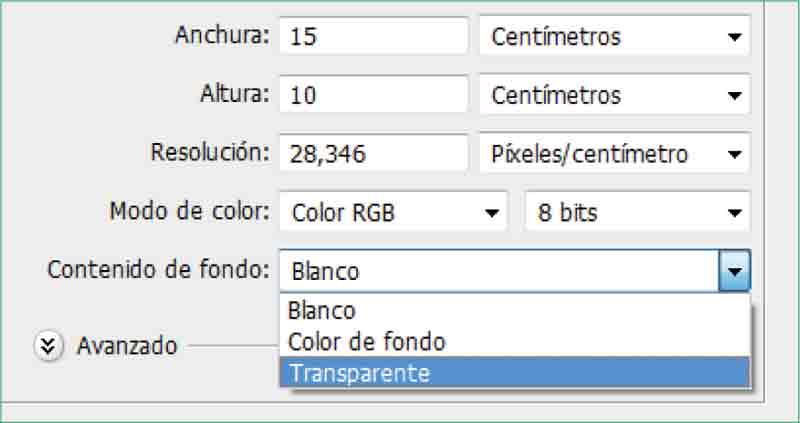This screenshot has height=423, width=800.
Task: Click the arrow of the Color RGB dropdown
Action: pos(491,213)
